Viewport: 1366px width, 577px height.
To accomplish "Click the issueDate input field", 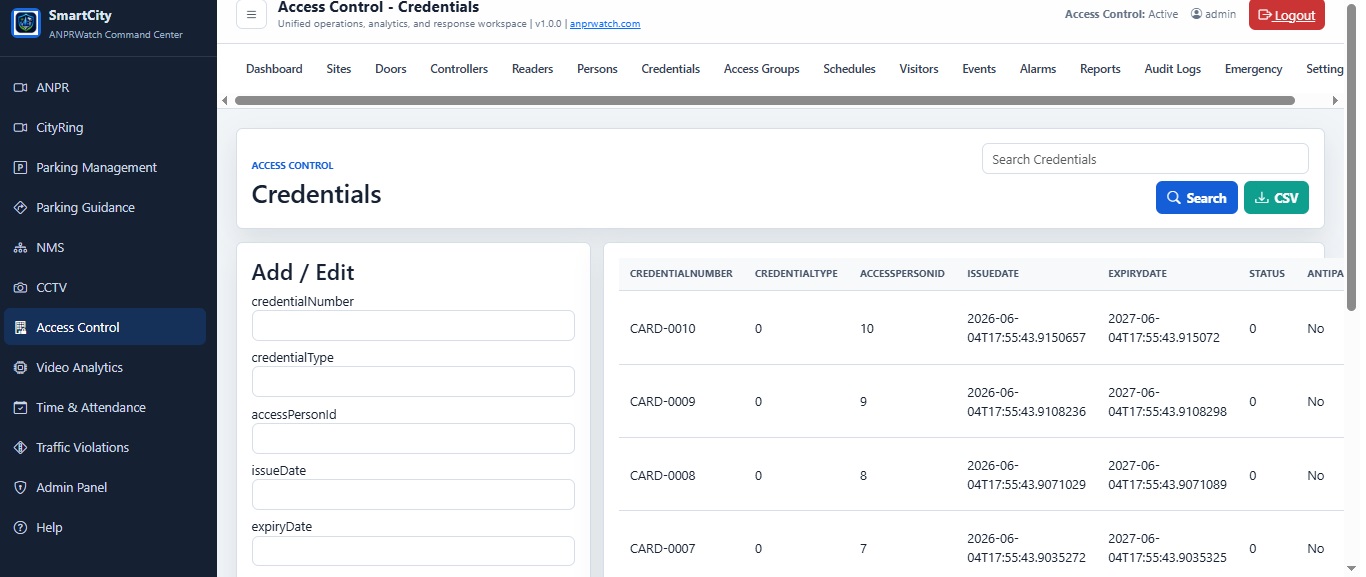I will click(413, 494).
